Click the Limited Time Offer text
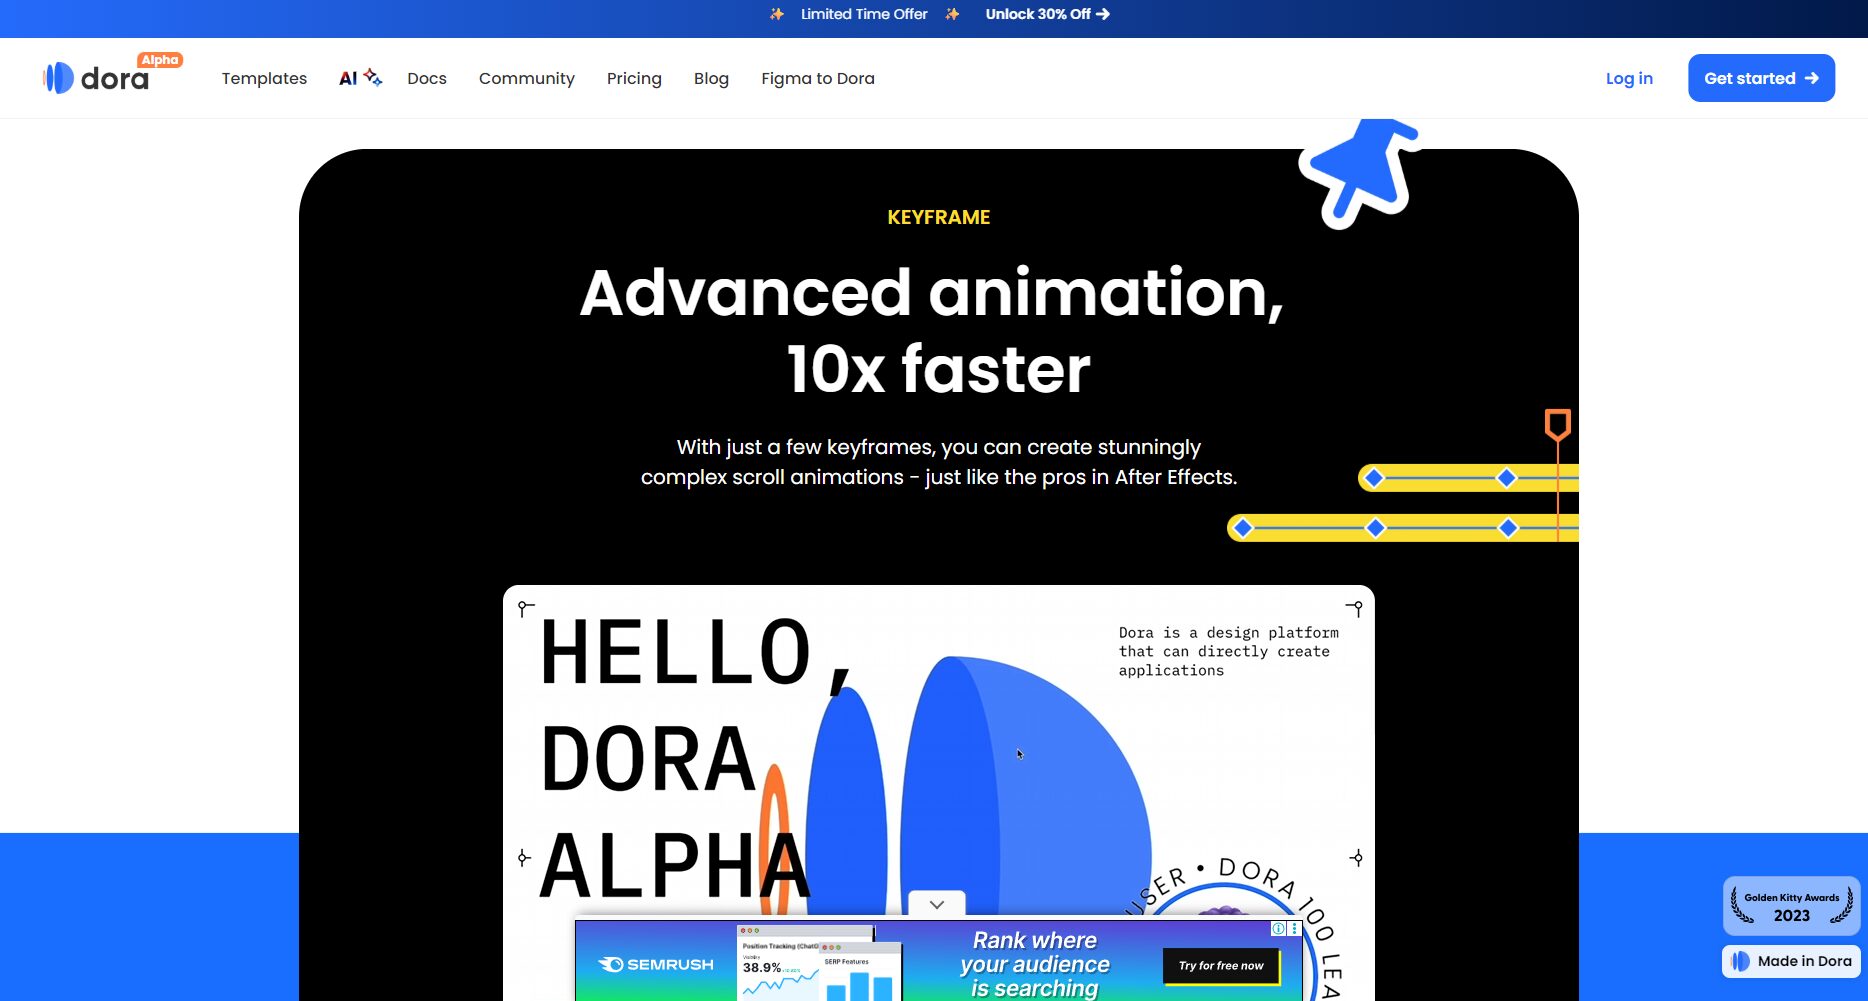The height and width of the screenshot is (1001, 1868). (x=864, y=14)
